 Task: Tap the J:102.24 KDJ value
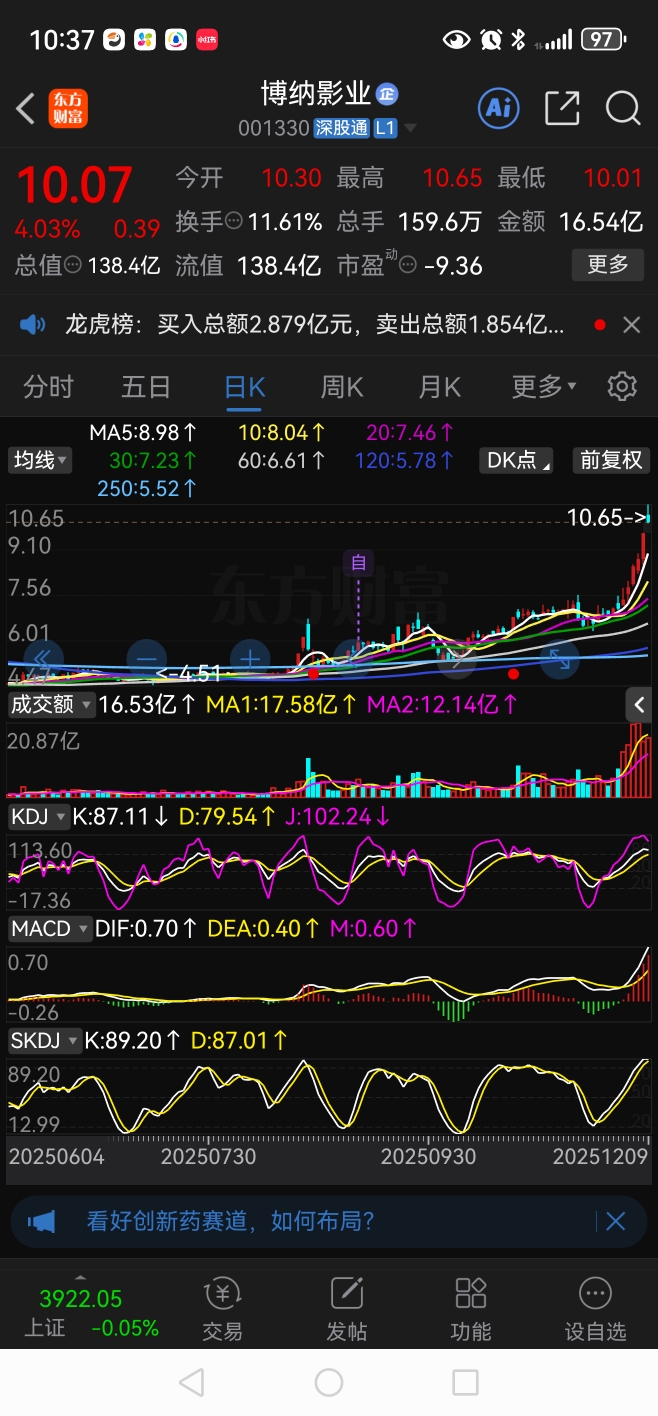[x=338, y=816]
